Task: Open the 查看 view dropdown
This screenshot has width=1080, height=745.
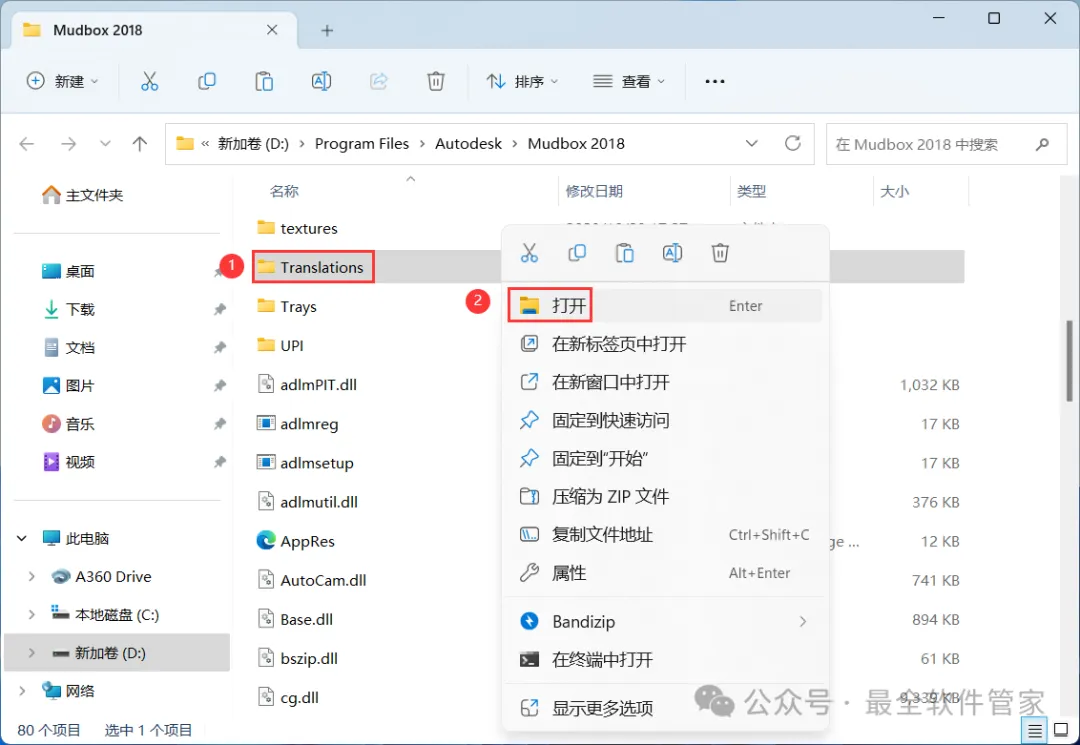Action: pyautogui.click(x=629, y=81)
